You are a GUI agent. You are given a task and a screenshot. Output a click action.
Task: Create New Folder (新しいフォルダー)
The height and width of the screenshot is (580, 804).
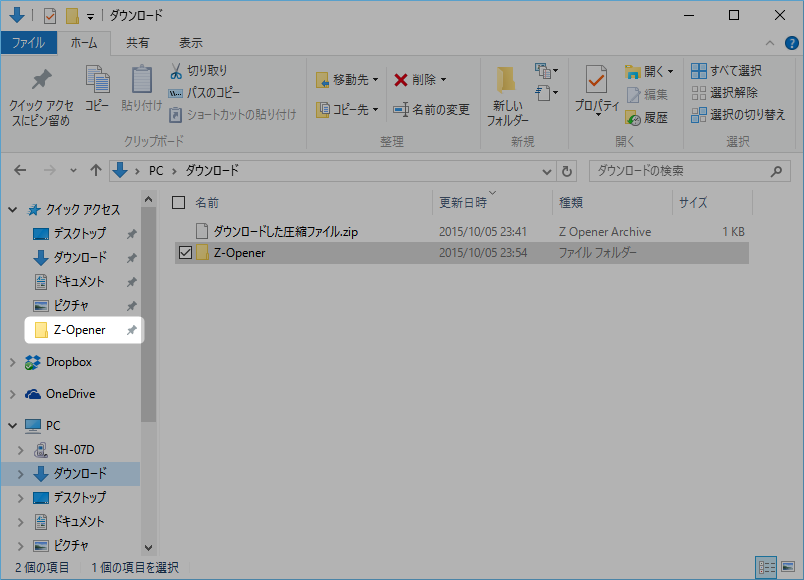(x=507, y=97)
